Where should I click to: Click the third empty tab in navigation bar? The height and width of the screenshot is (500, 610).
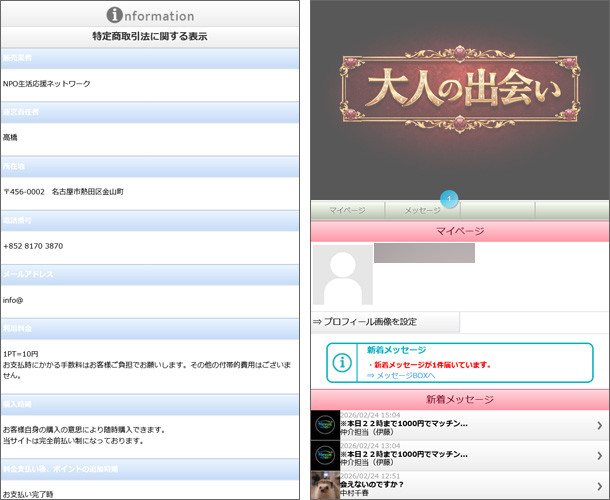[497, 211]
